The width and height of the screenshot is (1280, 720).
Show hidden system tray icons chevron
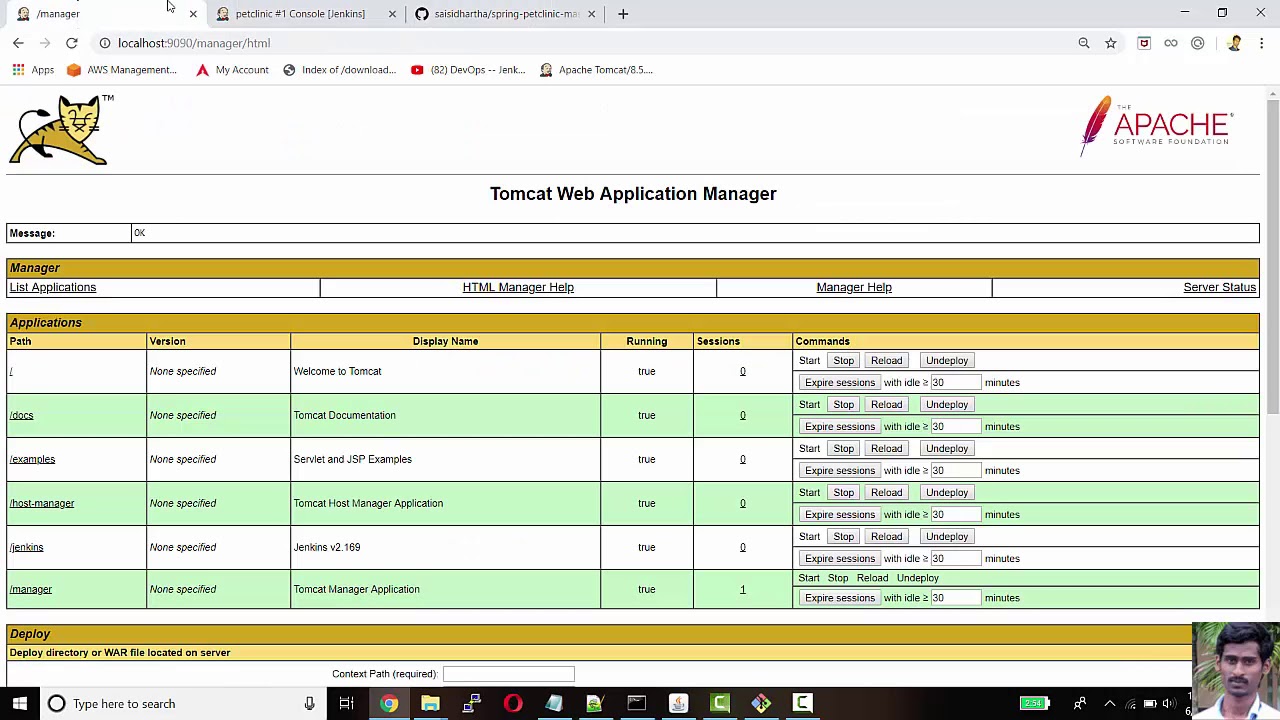click(x=1109, y=704)
